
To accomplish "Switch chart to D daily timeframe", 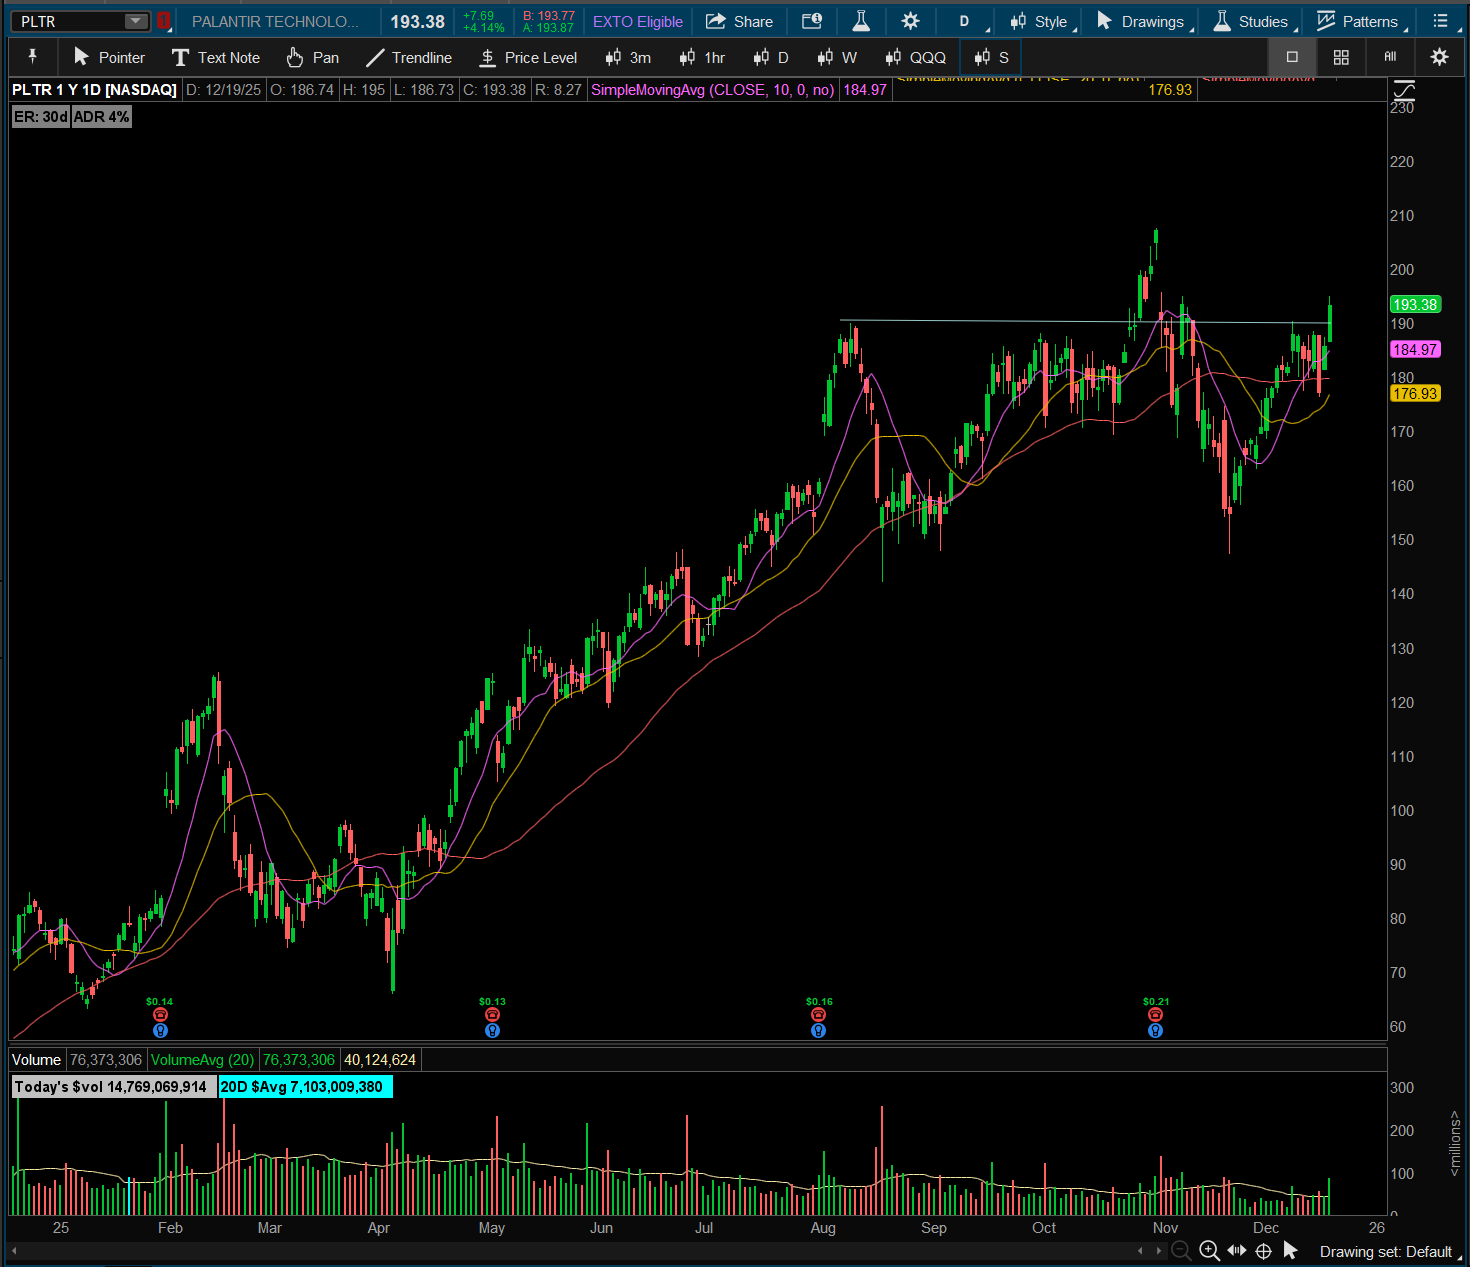I will pyautogui.click(x=771, y=57).
